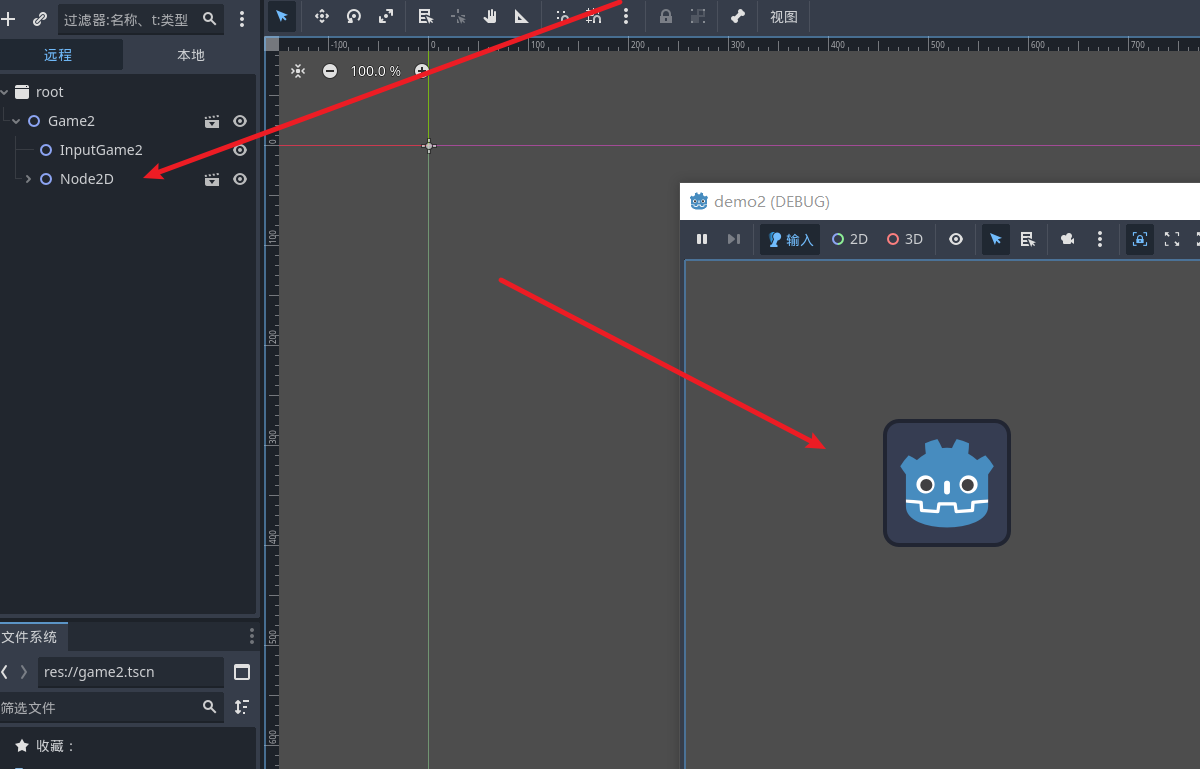Go back in filesystem history
This screenshot has width=1200, height=769.
[x=5, y=672]
